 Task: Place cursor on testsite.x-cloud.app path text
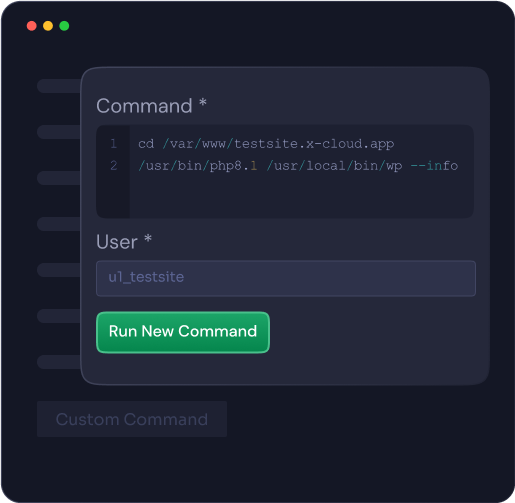click(314, 144)
